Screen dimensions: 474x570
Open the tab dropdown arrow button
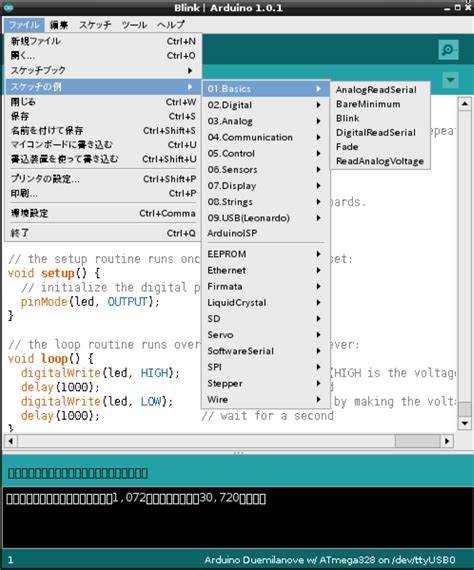(x=450, y=80)
